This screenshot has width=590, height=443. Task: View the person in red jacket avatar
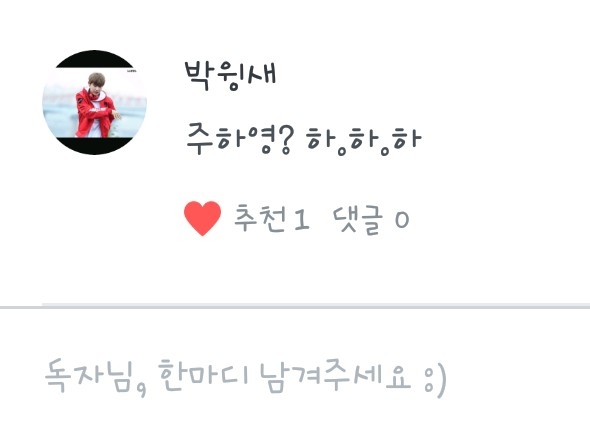coord(94,102)
